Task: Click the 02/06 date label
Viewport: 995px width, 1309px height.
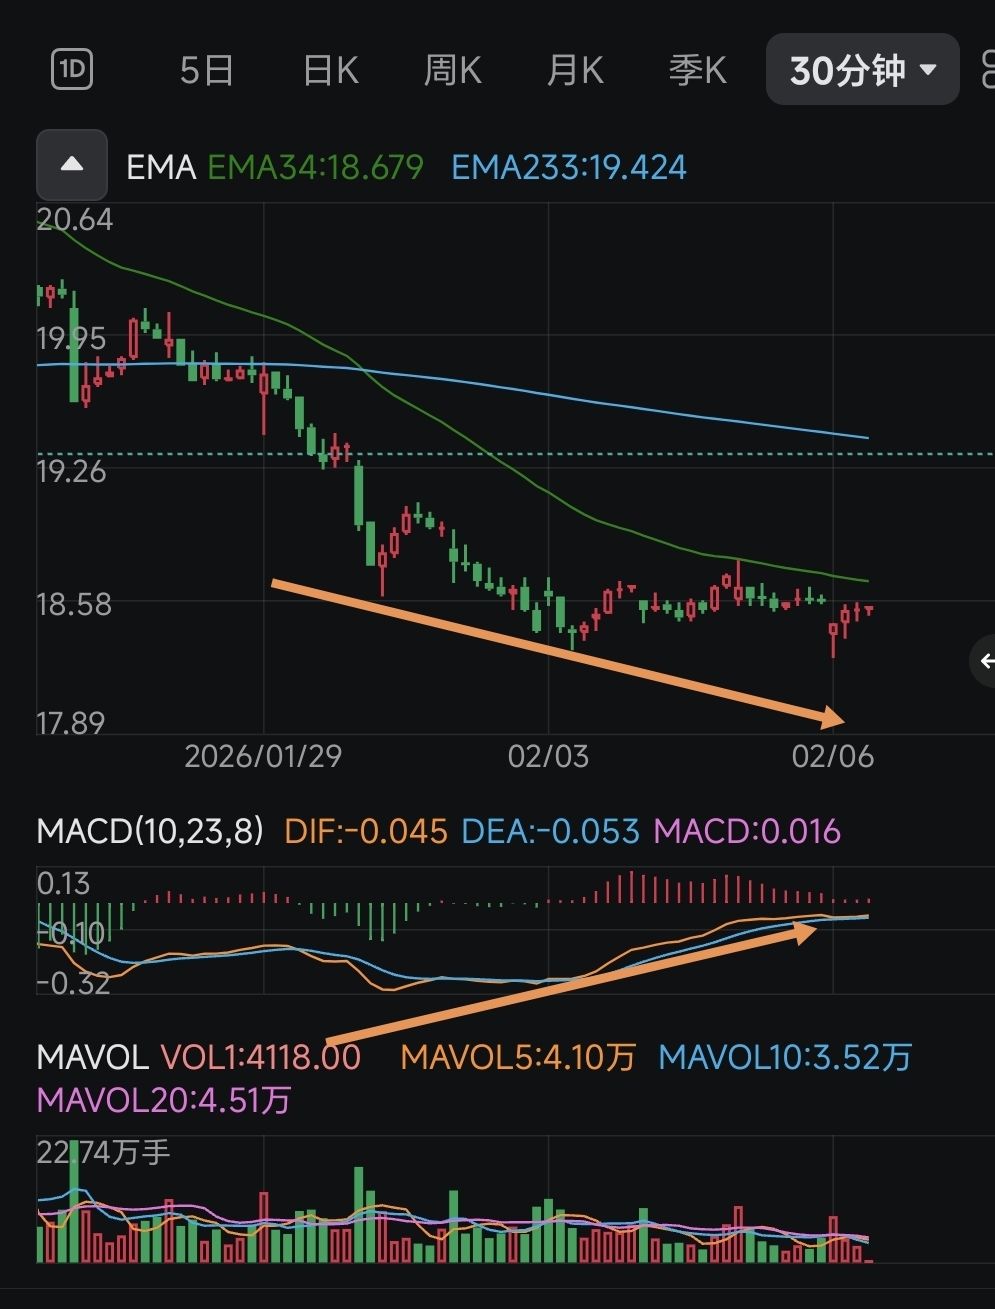Action: 833,756
